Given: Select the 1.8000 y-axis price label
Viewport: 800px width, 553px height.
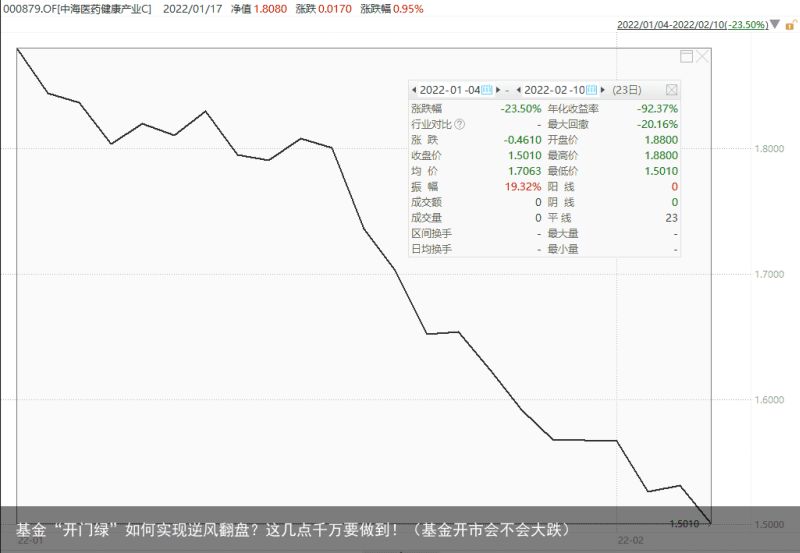Looking at the screenshot, I should [769, 148].
